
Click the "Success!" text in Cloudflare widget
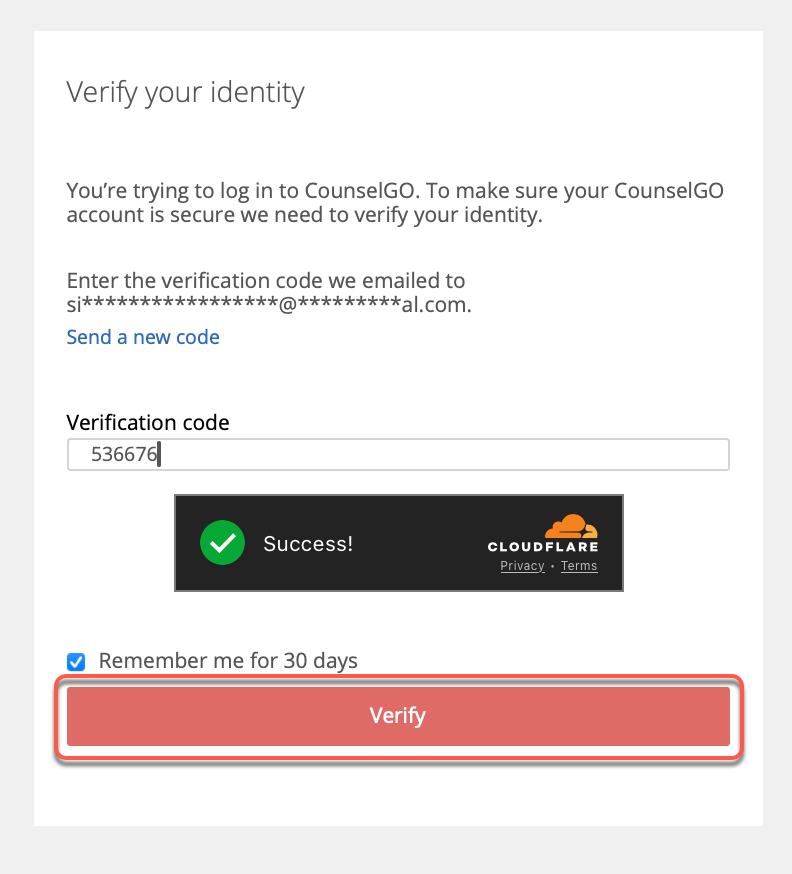[x=308, y=544]
